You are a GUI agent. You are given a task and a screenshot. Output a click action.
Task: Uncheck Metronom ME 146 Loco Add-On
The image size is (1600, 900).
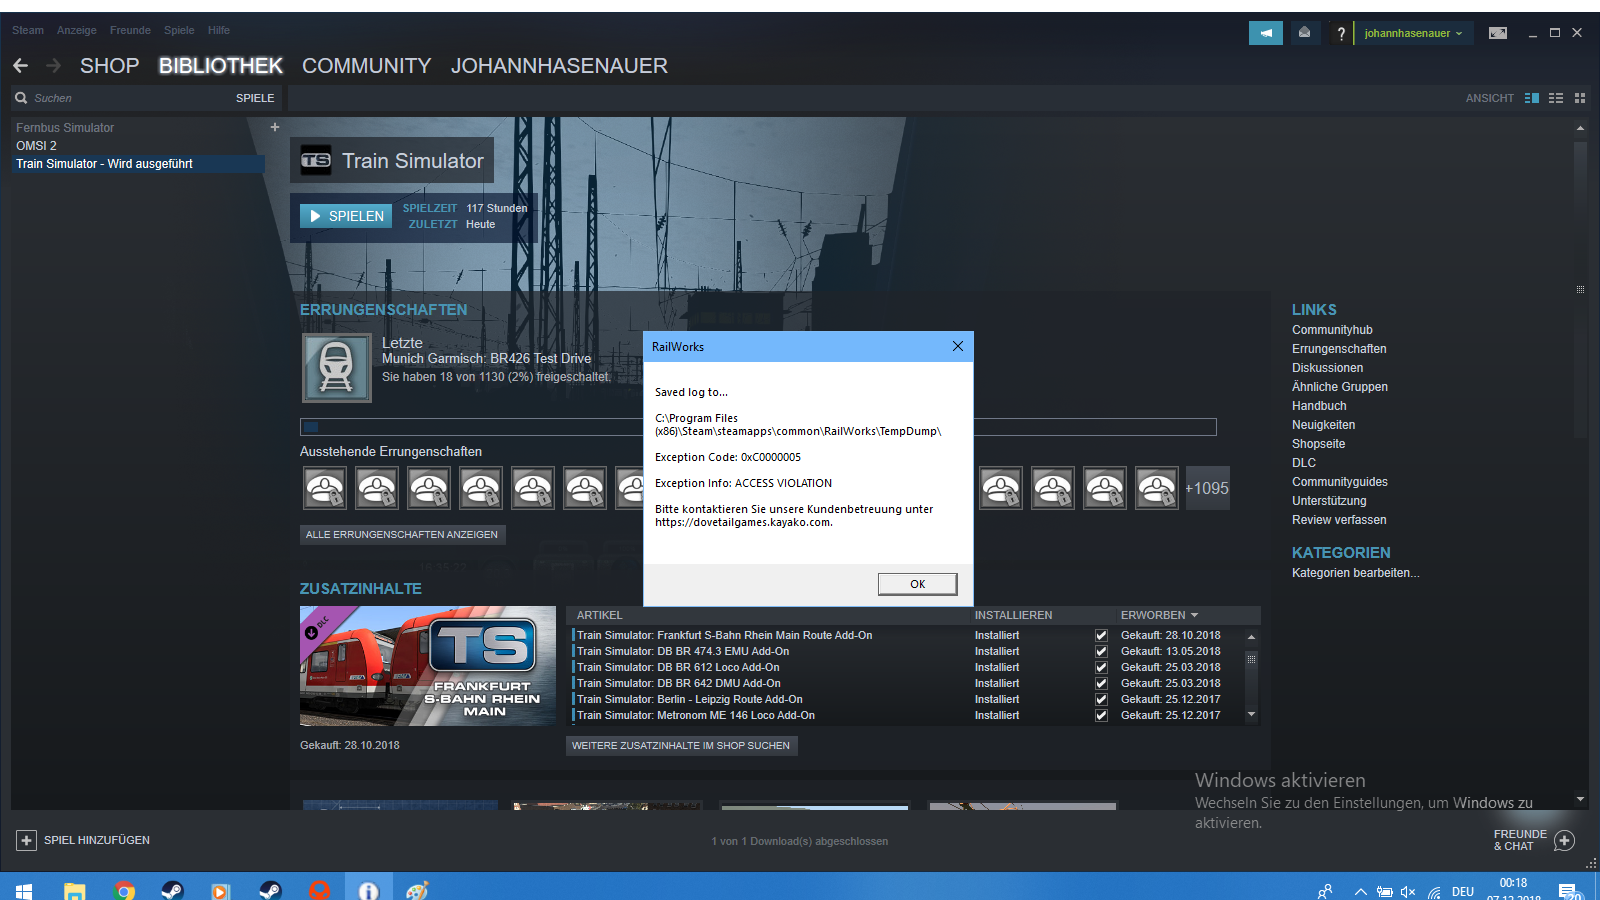pyautogui.click(x=1101, y=715)
